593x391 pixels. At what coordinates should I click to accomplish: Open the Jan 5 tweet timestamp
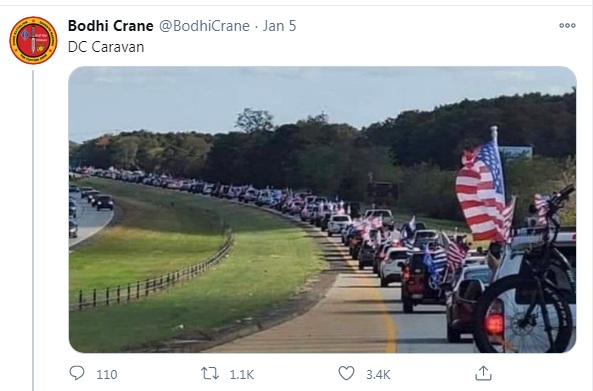(279, 26)
